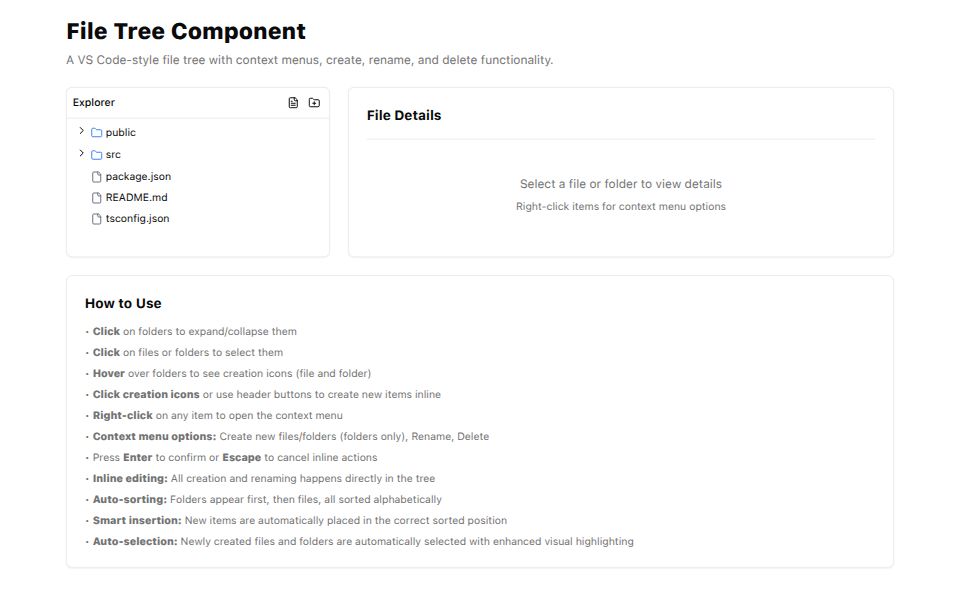960x600 pixels.
Task: Click the new folder icon in Explorer header
Action: (314, 103)
